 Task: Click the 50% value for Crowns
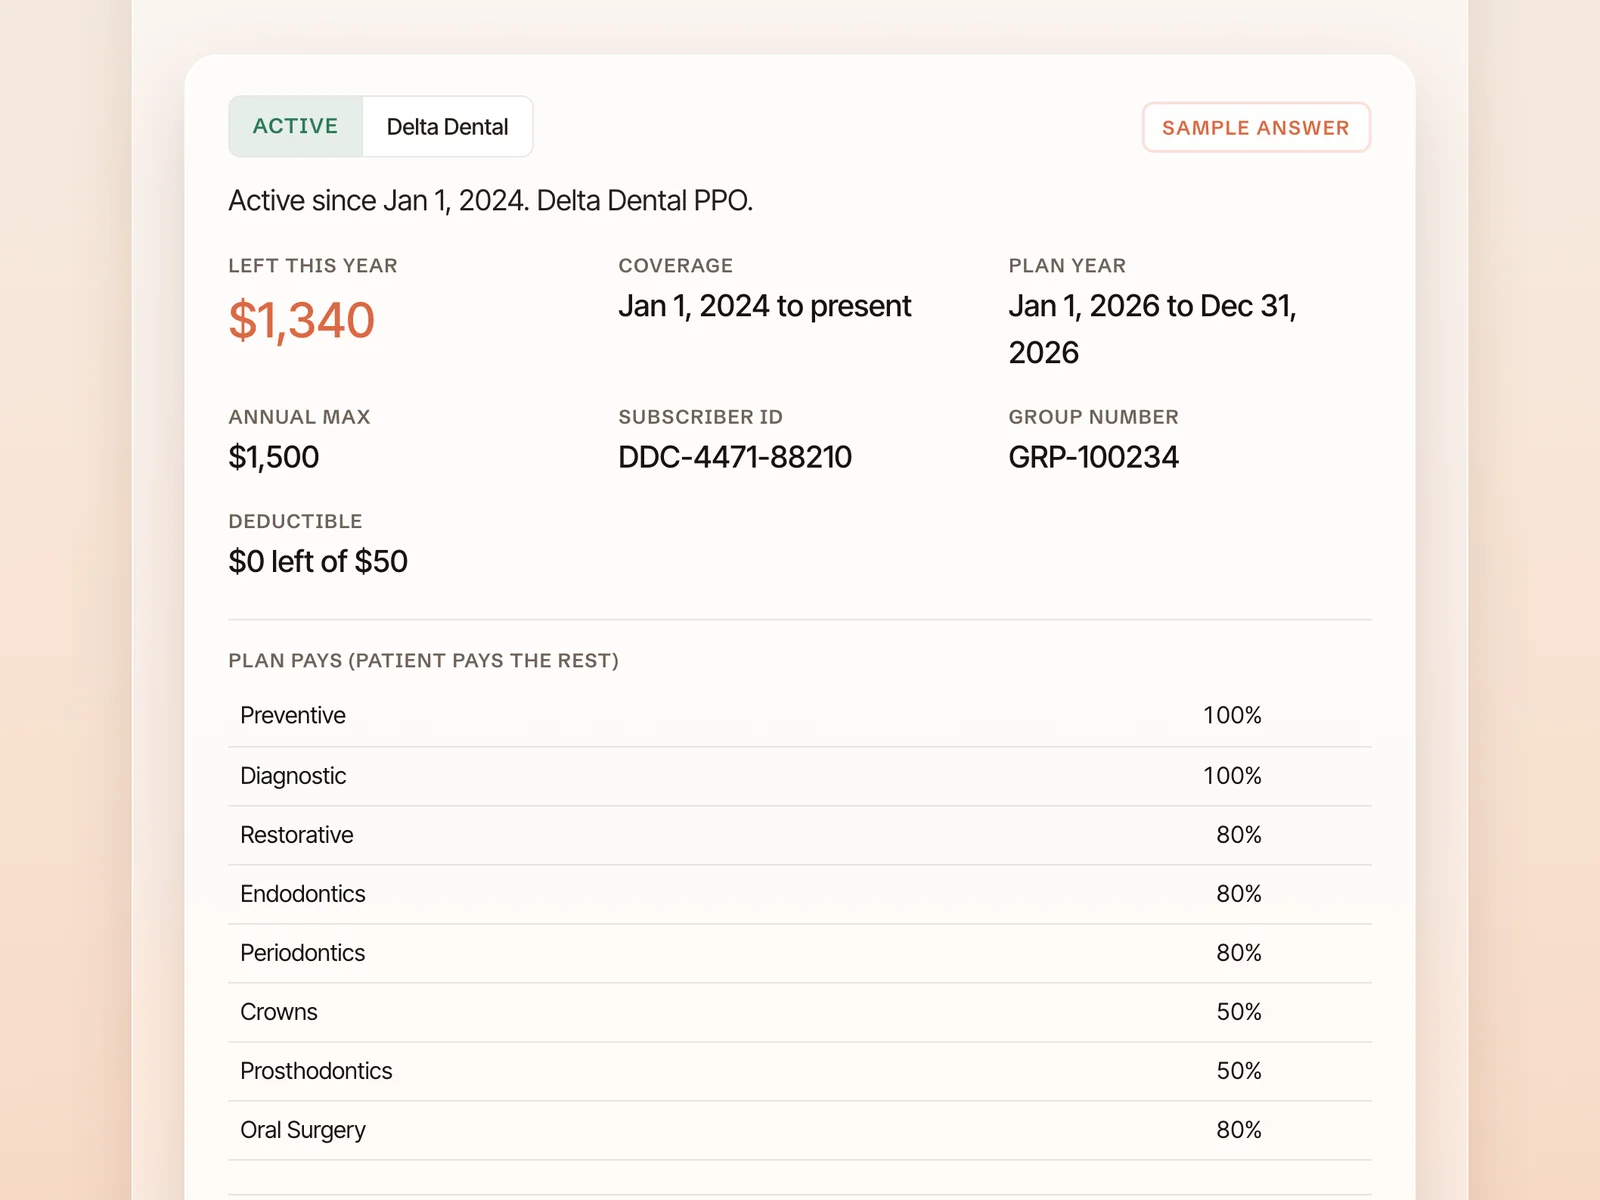click(1239, 1012)
